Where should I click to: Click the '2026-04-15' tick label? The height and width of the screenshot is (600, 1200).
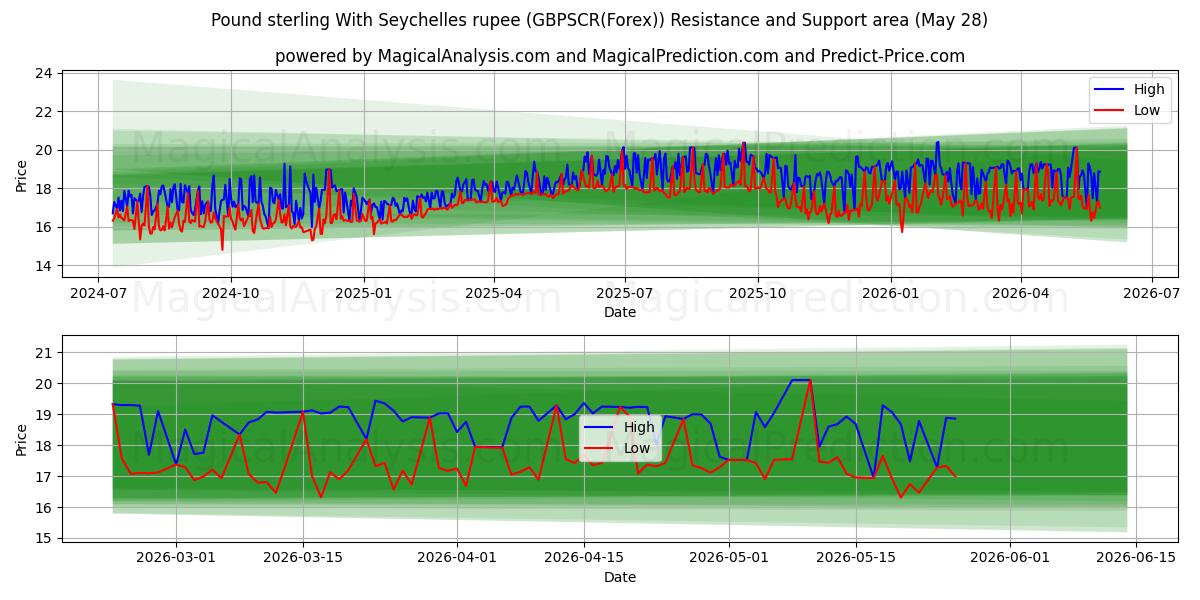[x=583, y=558]
